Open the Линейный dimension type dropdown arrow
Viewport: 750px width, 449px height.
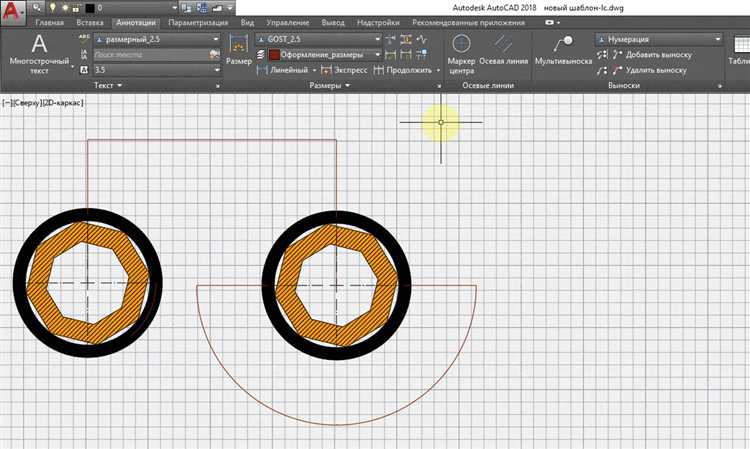[x=314, y=70]
